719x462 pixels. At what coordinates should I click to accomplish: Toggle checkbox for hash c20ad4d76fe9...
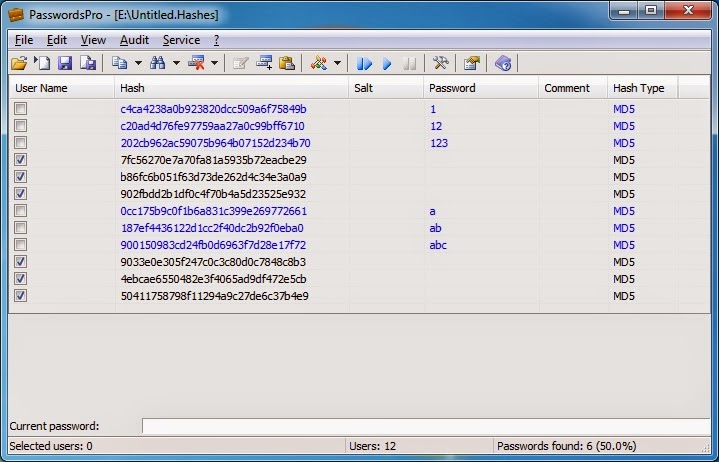pyautogui.click(x=20, y=126)
